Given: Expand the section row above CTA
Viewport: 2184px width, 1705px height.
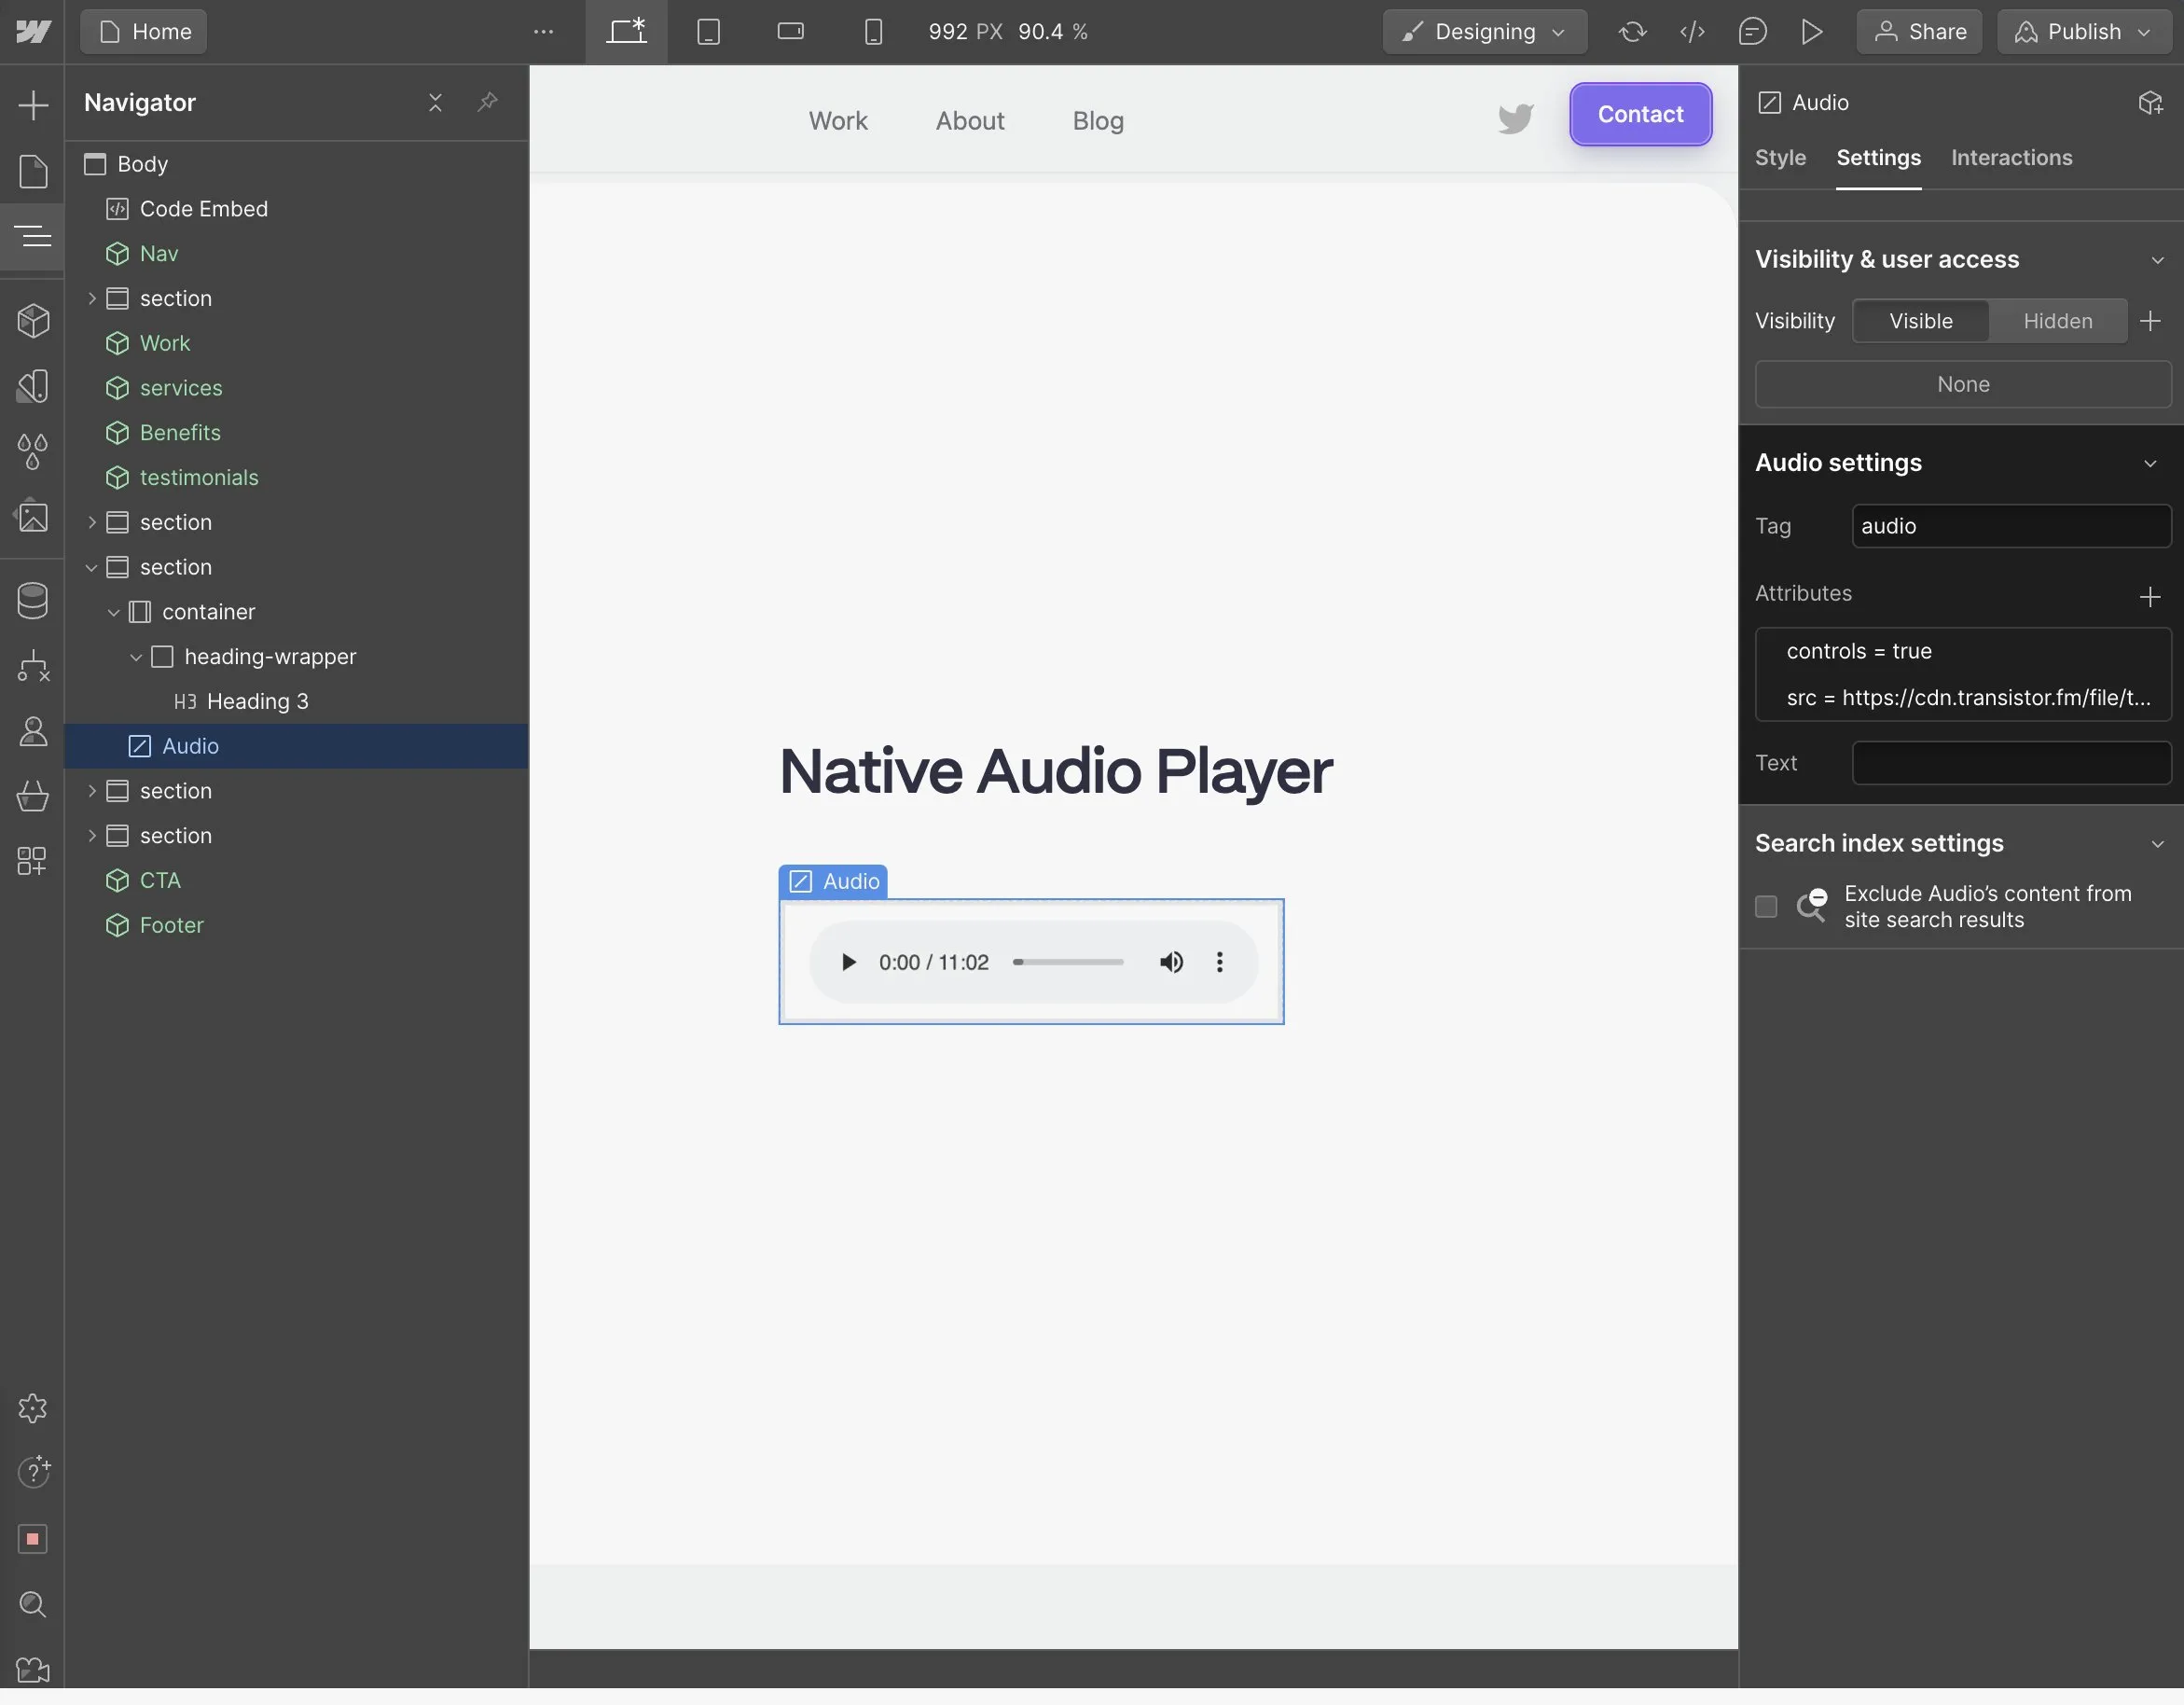Looking at the screenshot, I should point(92,836).
